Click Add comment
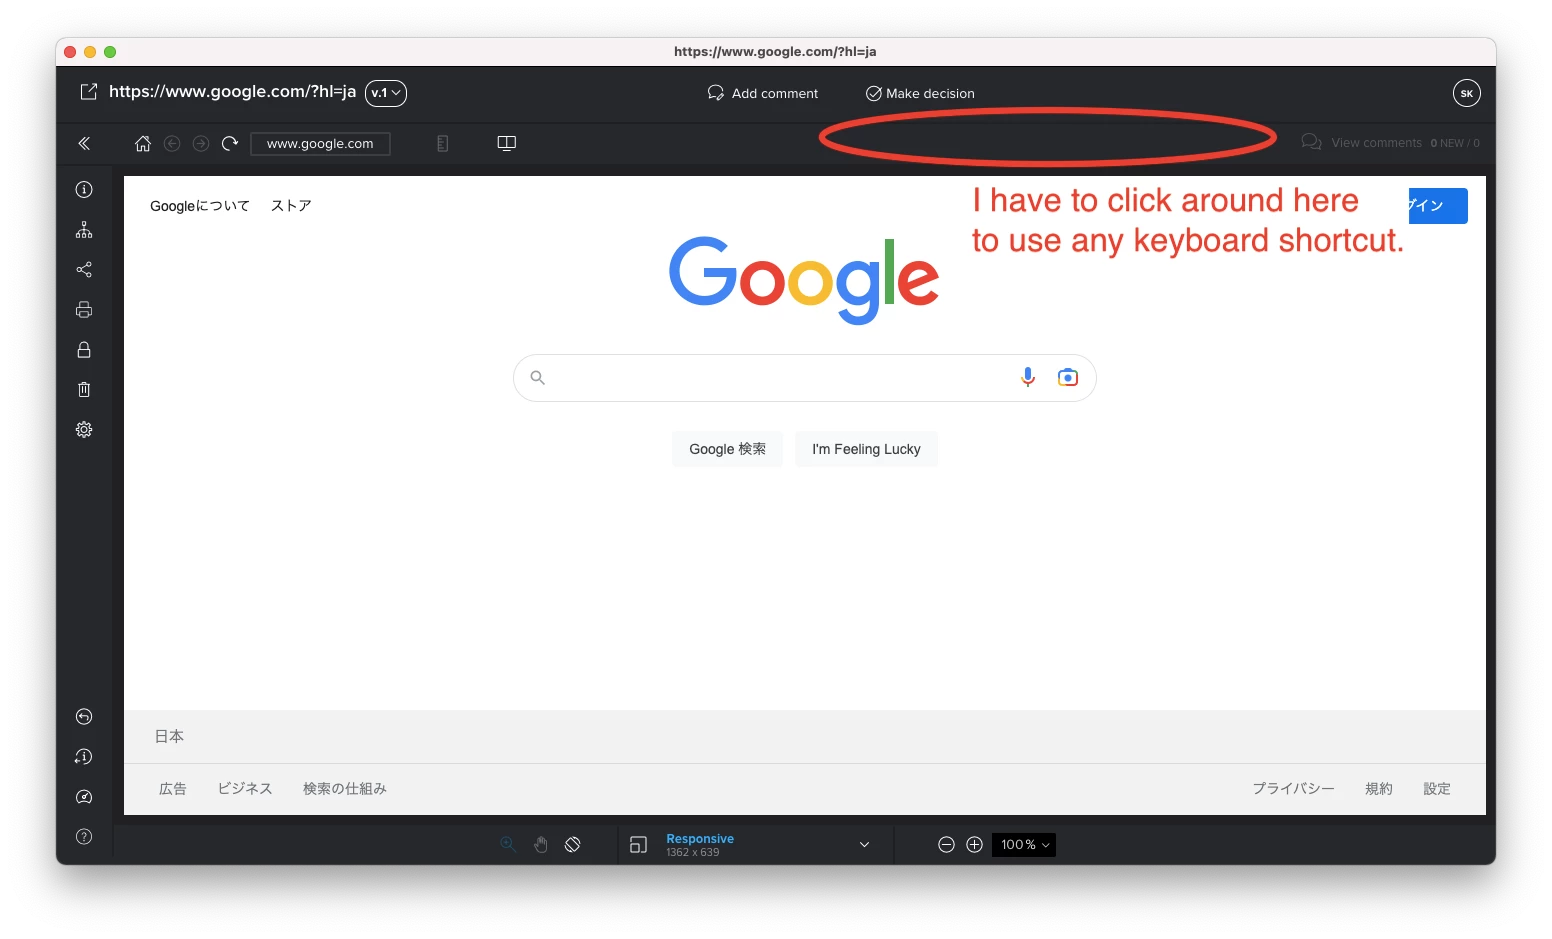Screen dimensions: 1552x939 [763, 93]
